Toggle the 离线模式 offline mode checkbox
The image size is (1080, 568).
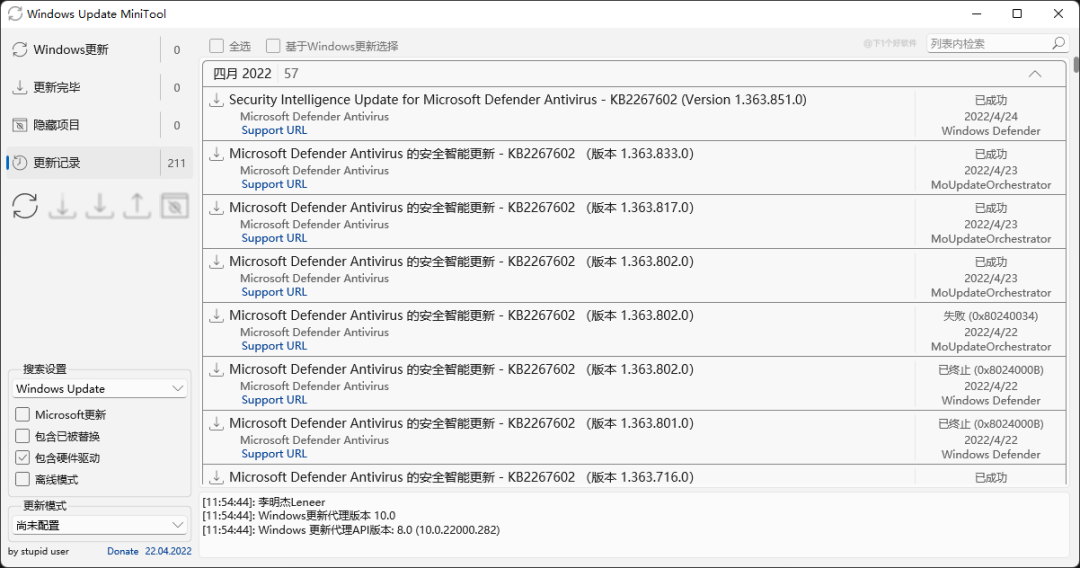pyautogui.click(x=22, y=480)
